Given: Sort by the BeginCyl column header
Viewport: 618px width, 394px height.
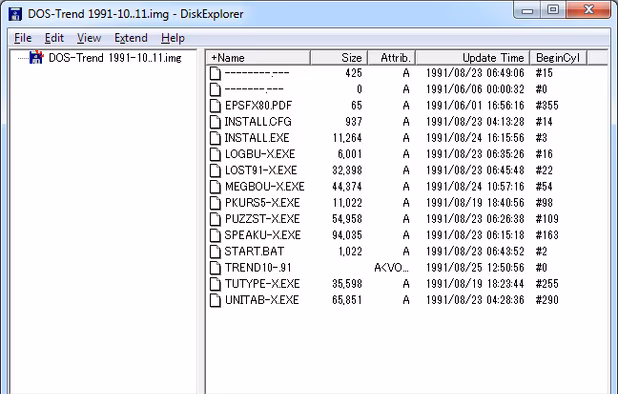Looking at the screenshot, I should click(558, 58).
